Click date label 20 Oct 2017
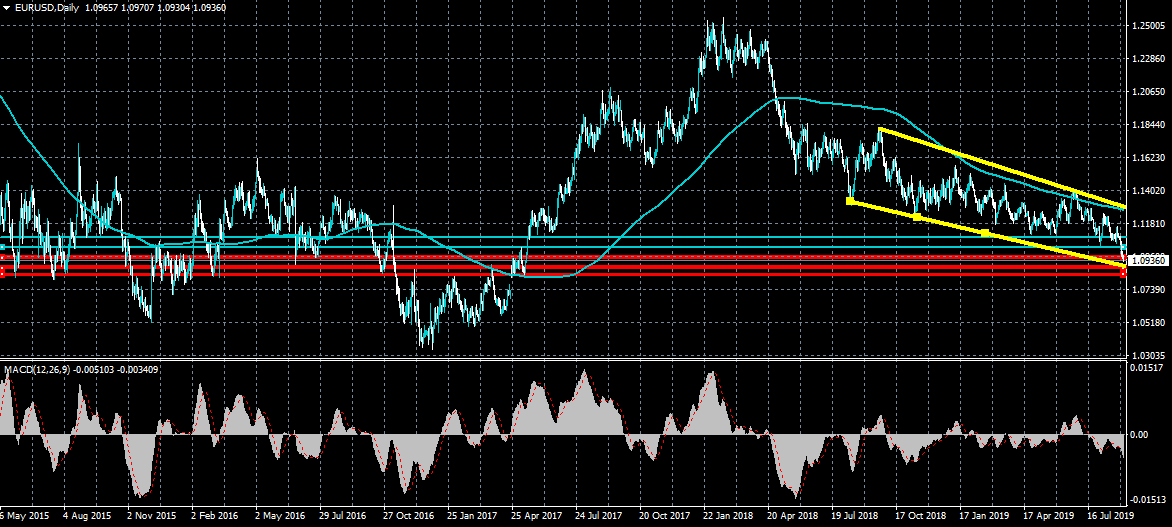 (x=664, y=516)
